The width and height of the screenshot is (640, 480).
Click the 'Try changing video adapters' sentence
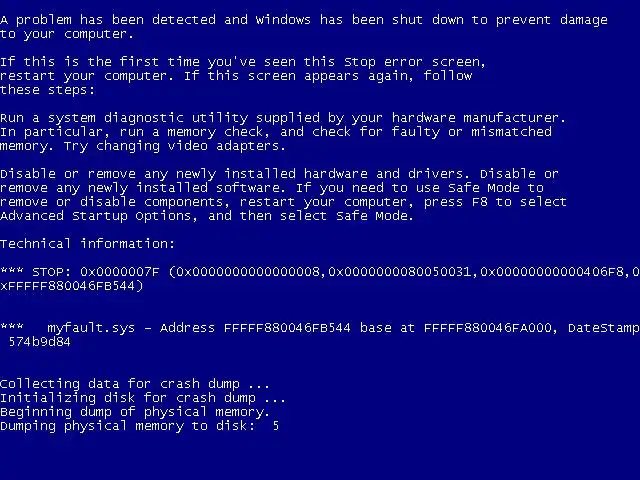[175, 146]
